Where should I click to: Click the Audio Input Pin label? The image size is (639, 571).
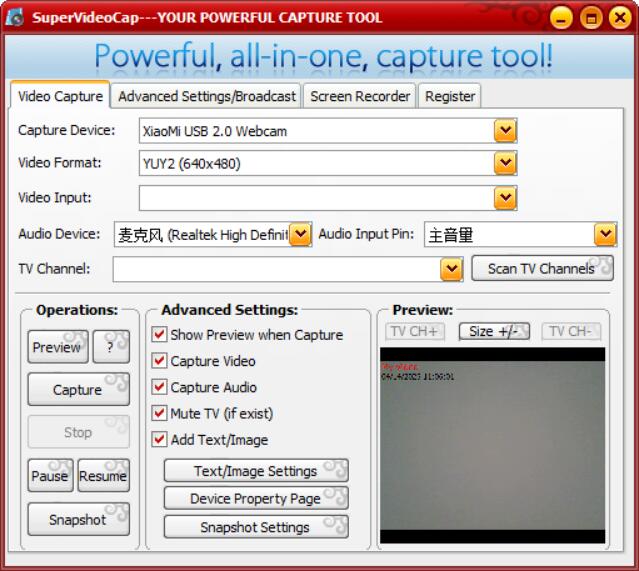click(x=366, y=234)
